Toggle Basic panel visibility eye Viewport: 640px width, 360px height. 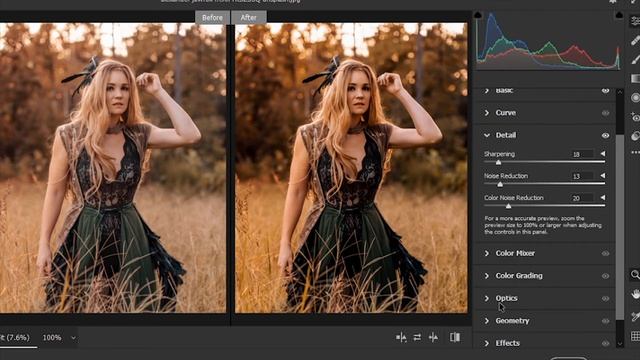pos(605,91)
